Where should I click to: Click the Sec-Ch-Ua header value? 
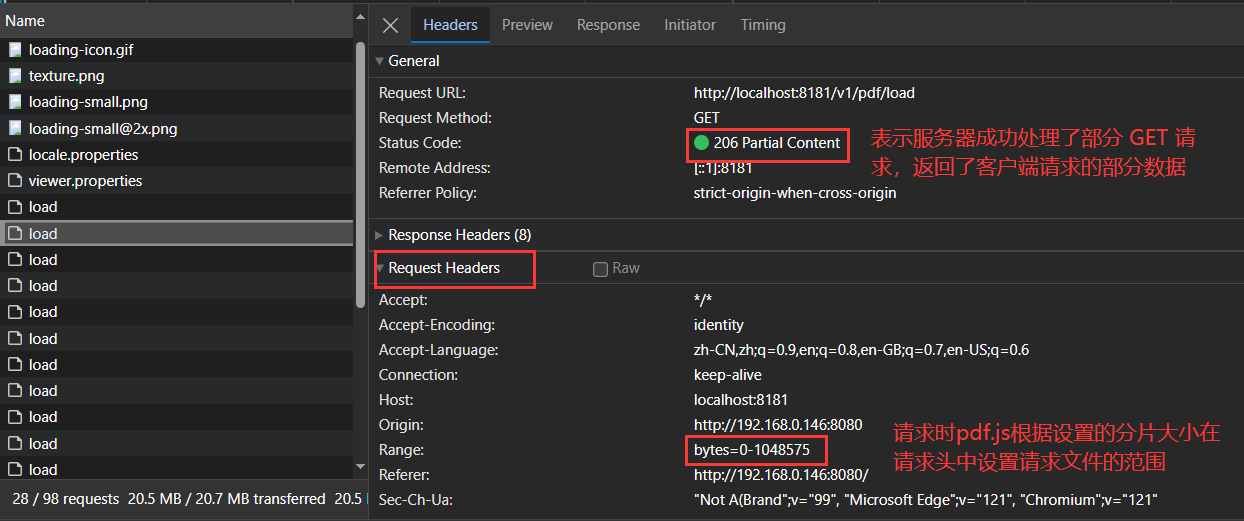click(925, 500)
